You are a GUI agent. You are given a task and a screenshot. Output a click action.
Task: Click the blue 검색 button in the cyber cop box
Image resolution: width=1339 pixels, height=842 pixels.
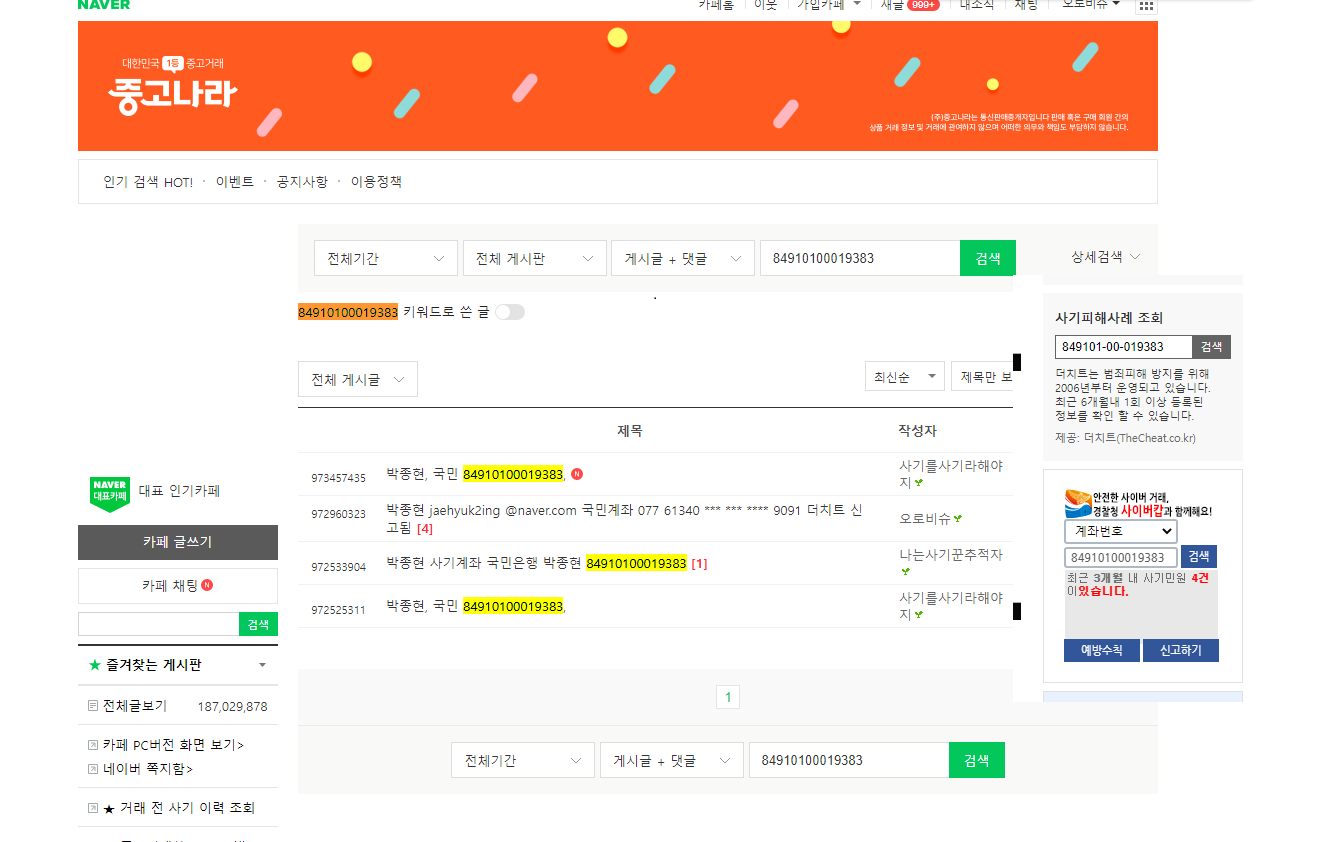[x=1199, y=557]
